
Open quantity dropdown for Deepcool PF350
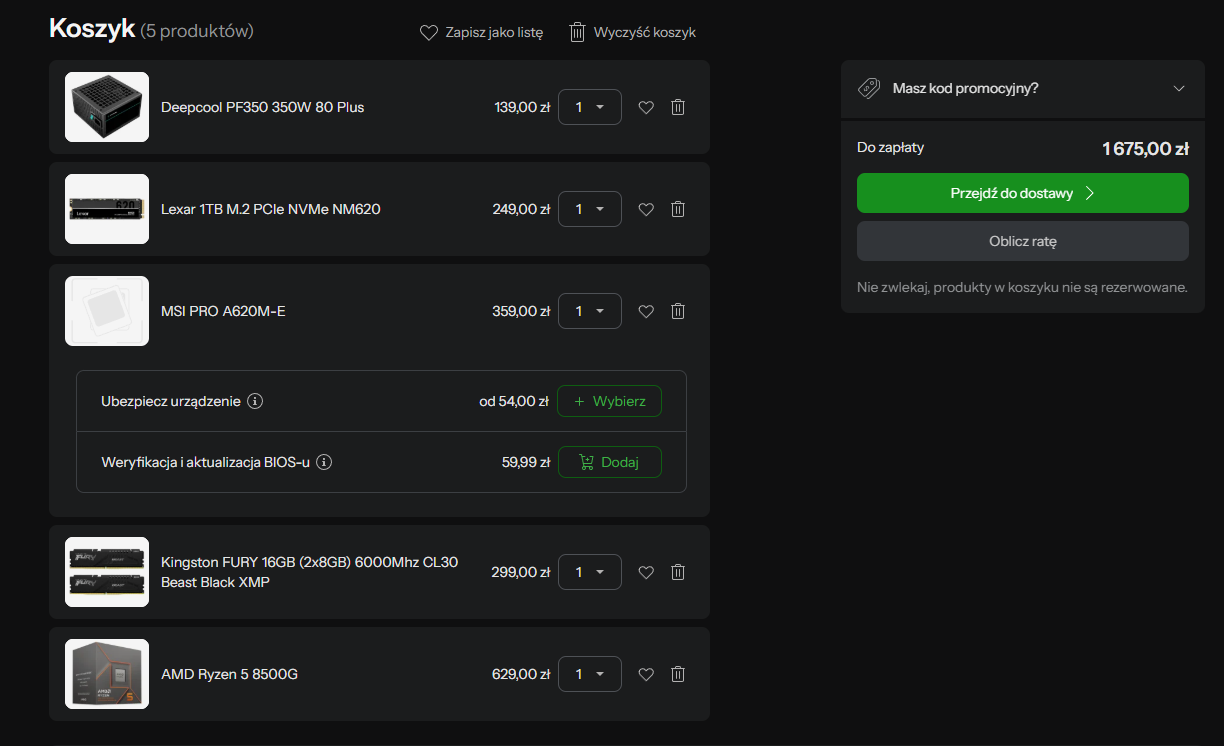pyautogui.click(x=590, y=107)
